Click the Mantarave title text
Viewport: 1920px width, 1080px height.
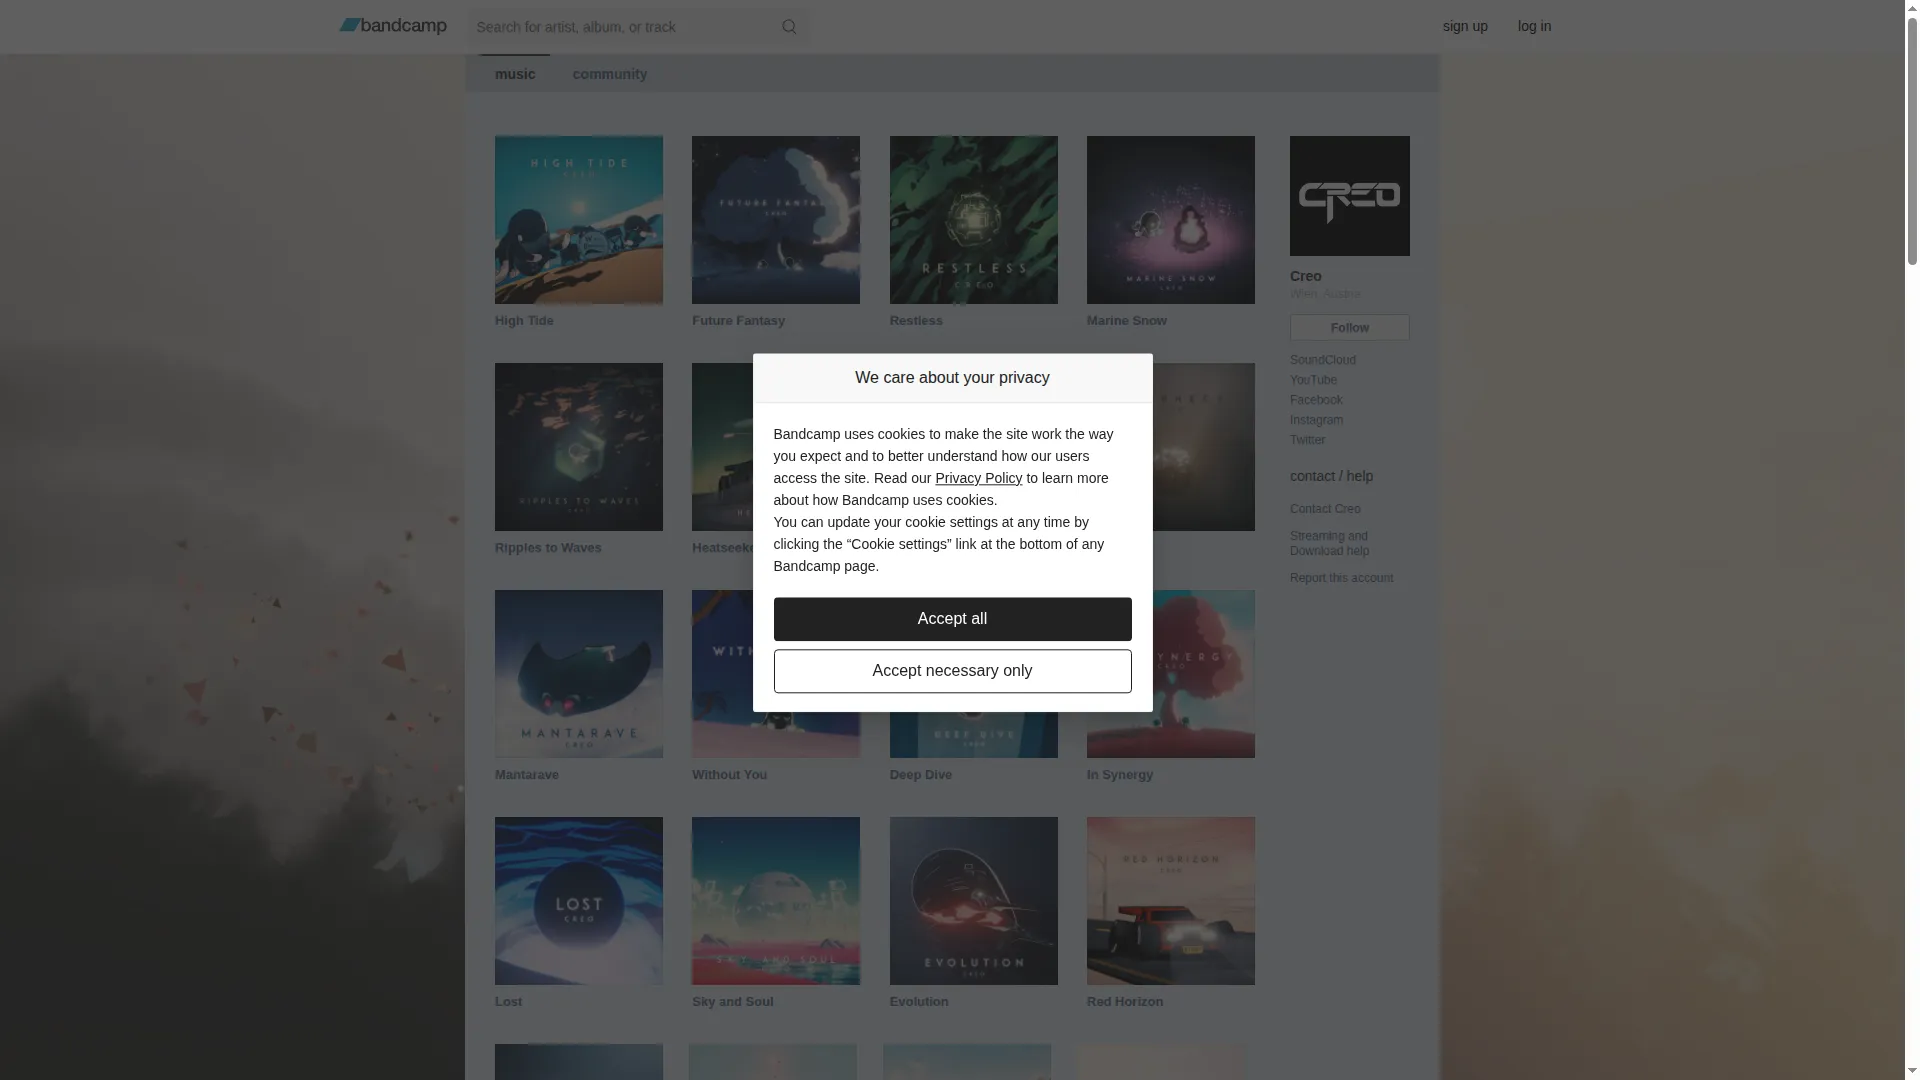pos(527,775)
